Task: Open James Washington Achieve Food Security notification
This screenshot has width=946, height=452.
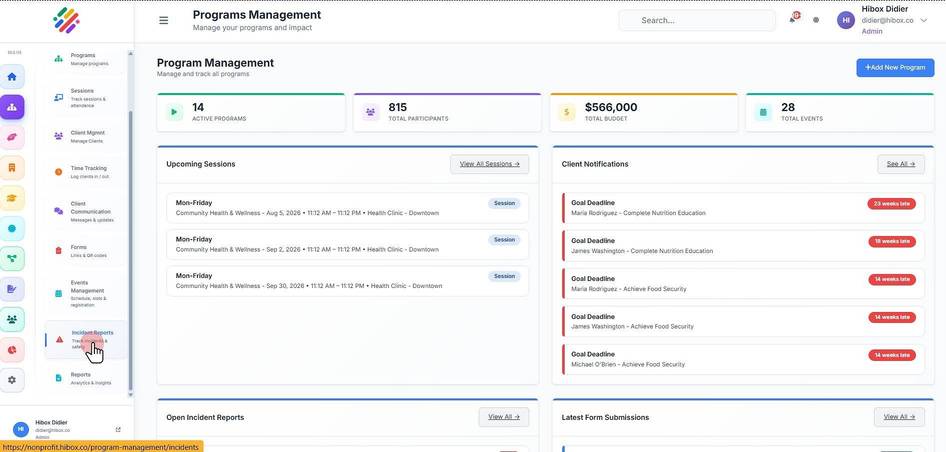Action: click(x=743, y=322)
